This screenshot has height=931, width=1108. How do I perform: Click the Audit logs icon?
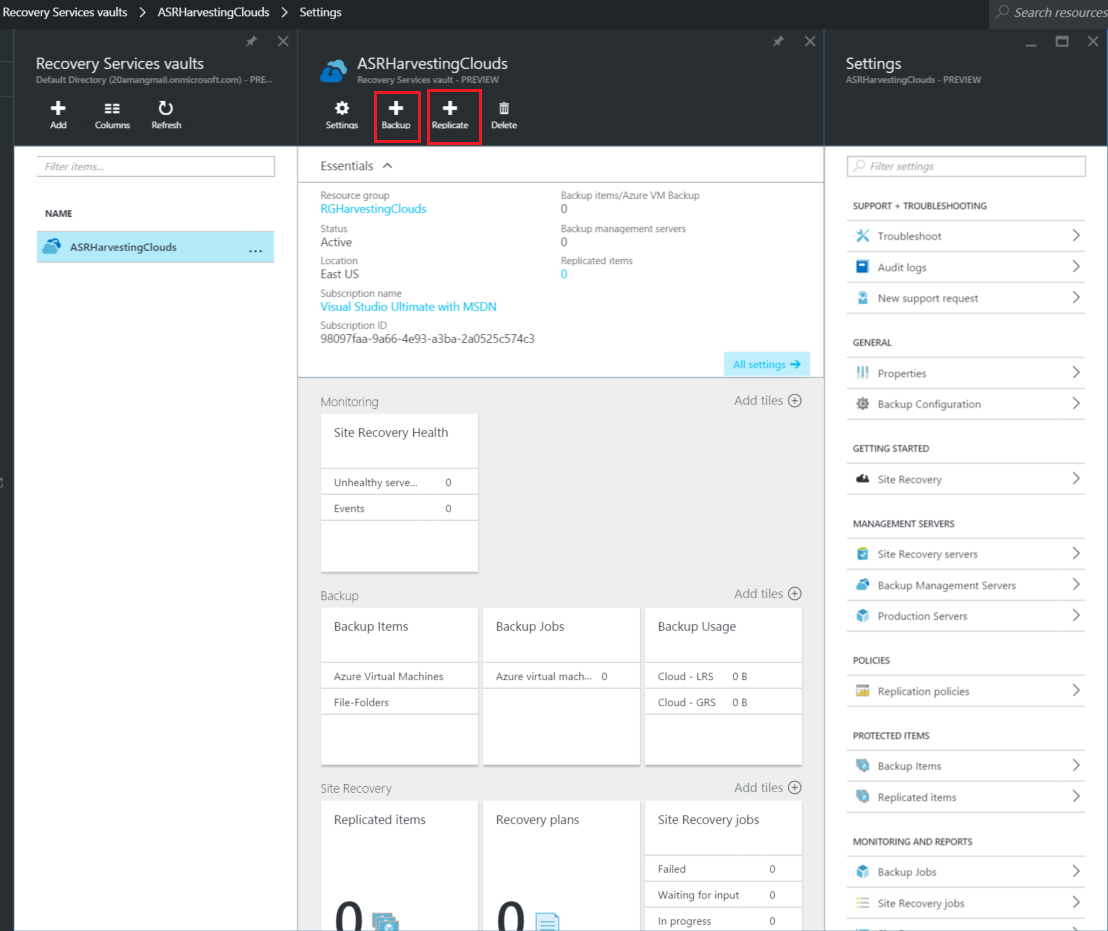pos(863,267)
